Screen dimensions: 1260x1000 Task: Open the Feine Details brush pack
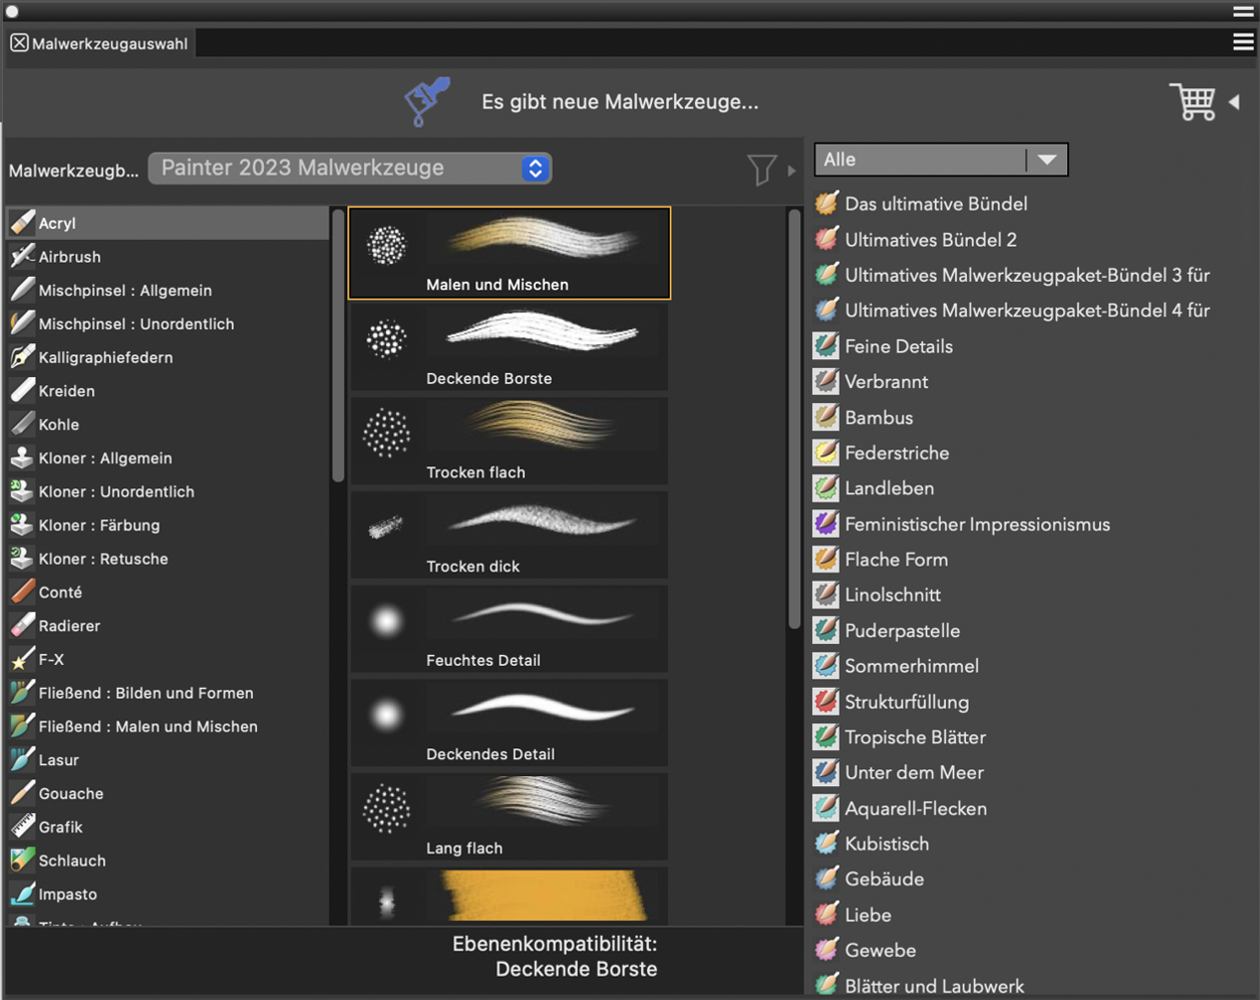tap(898, 347)
